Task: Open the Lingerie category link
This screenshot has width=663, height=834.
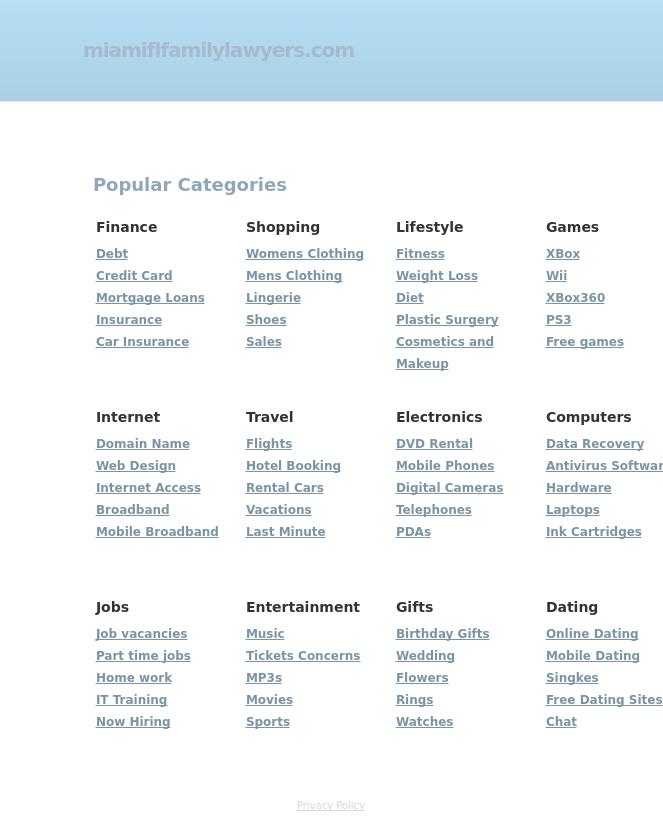Action: [273, 298]
